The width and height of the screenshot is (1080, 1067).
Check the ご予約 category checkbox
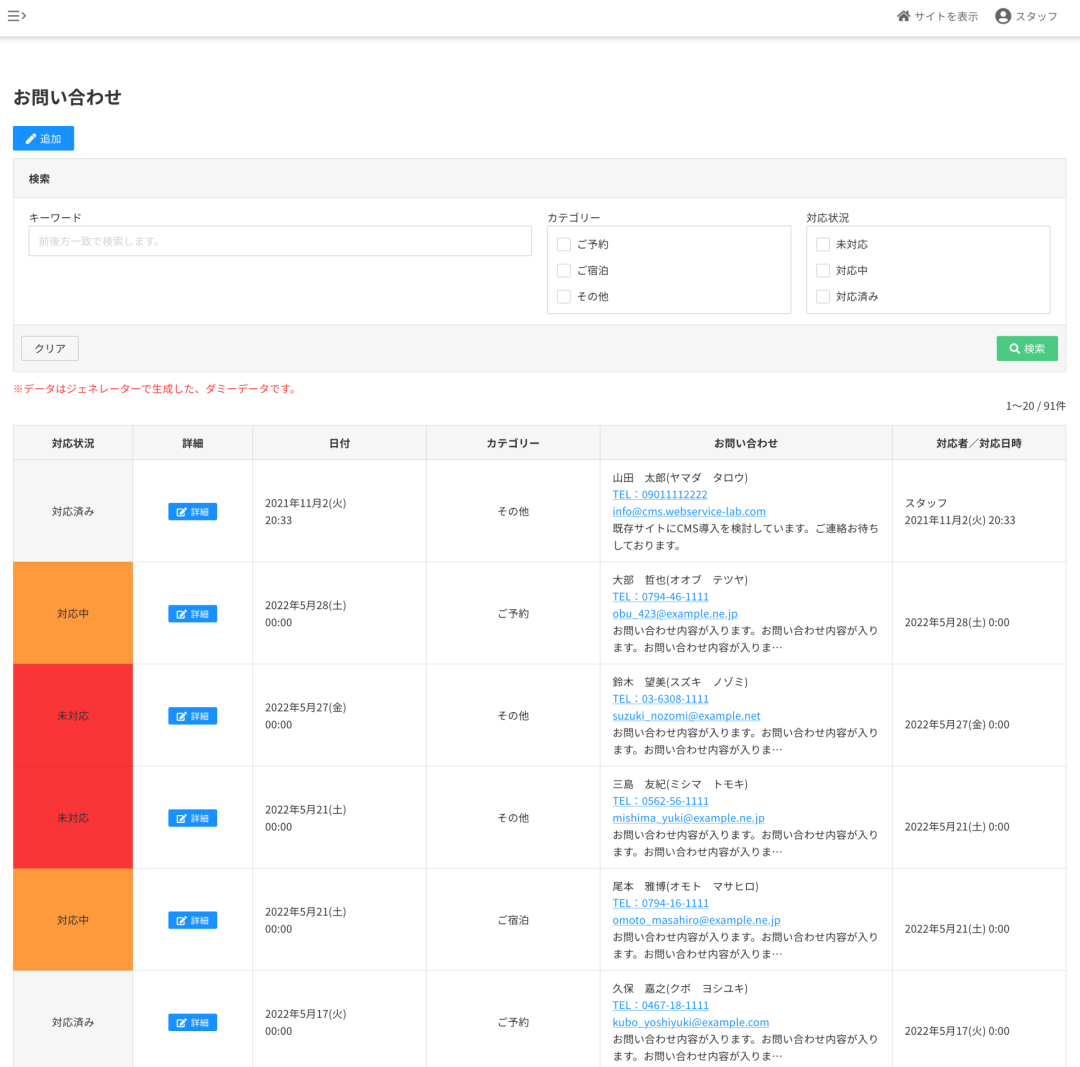click(564, 244)
